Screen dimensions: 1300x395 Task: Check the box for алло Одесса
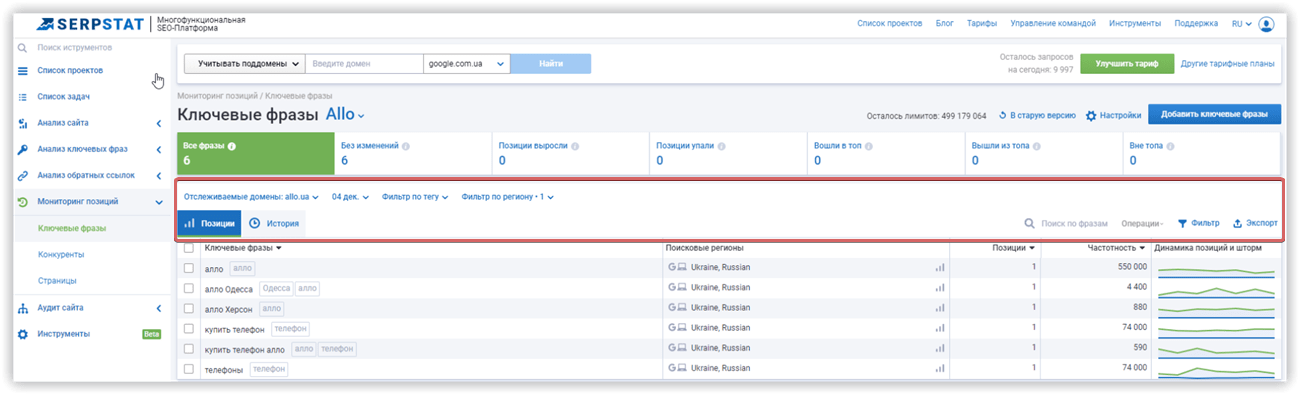[x=189, y=288]
